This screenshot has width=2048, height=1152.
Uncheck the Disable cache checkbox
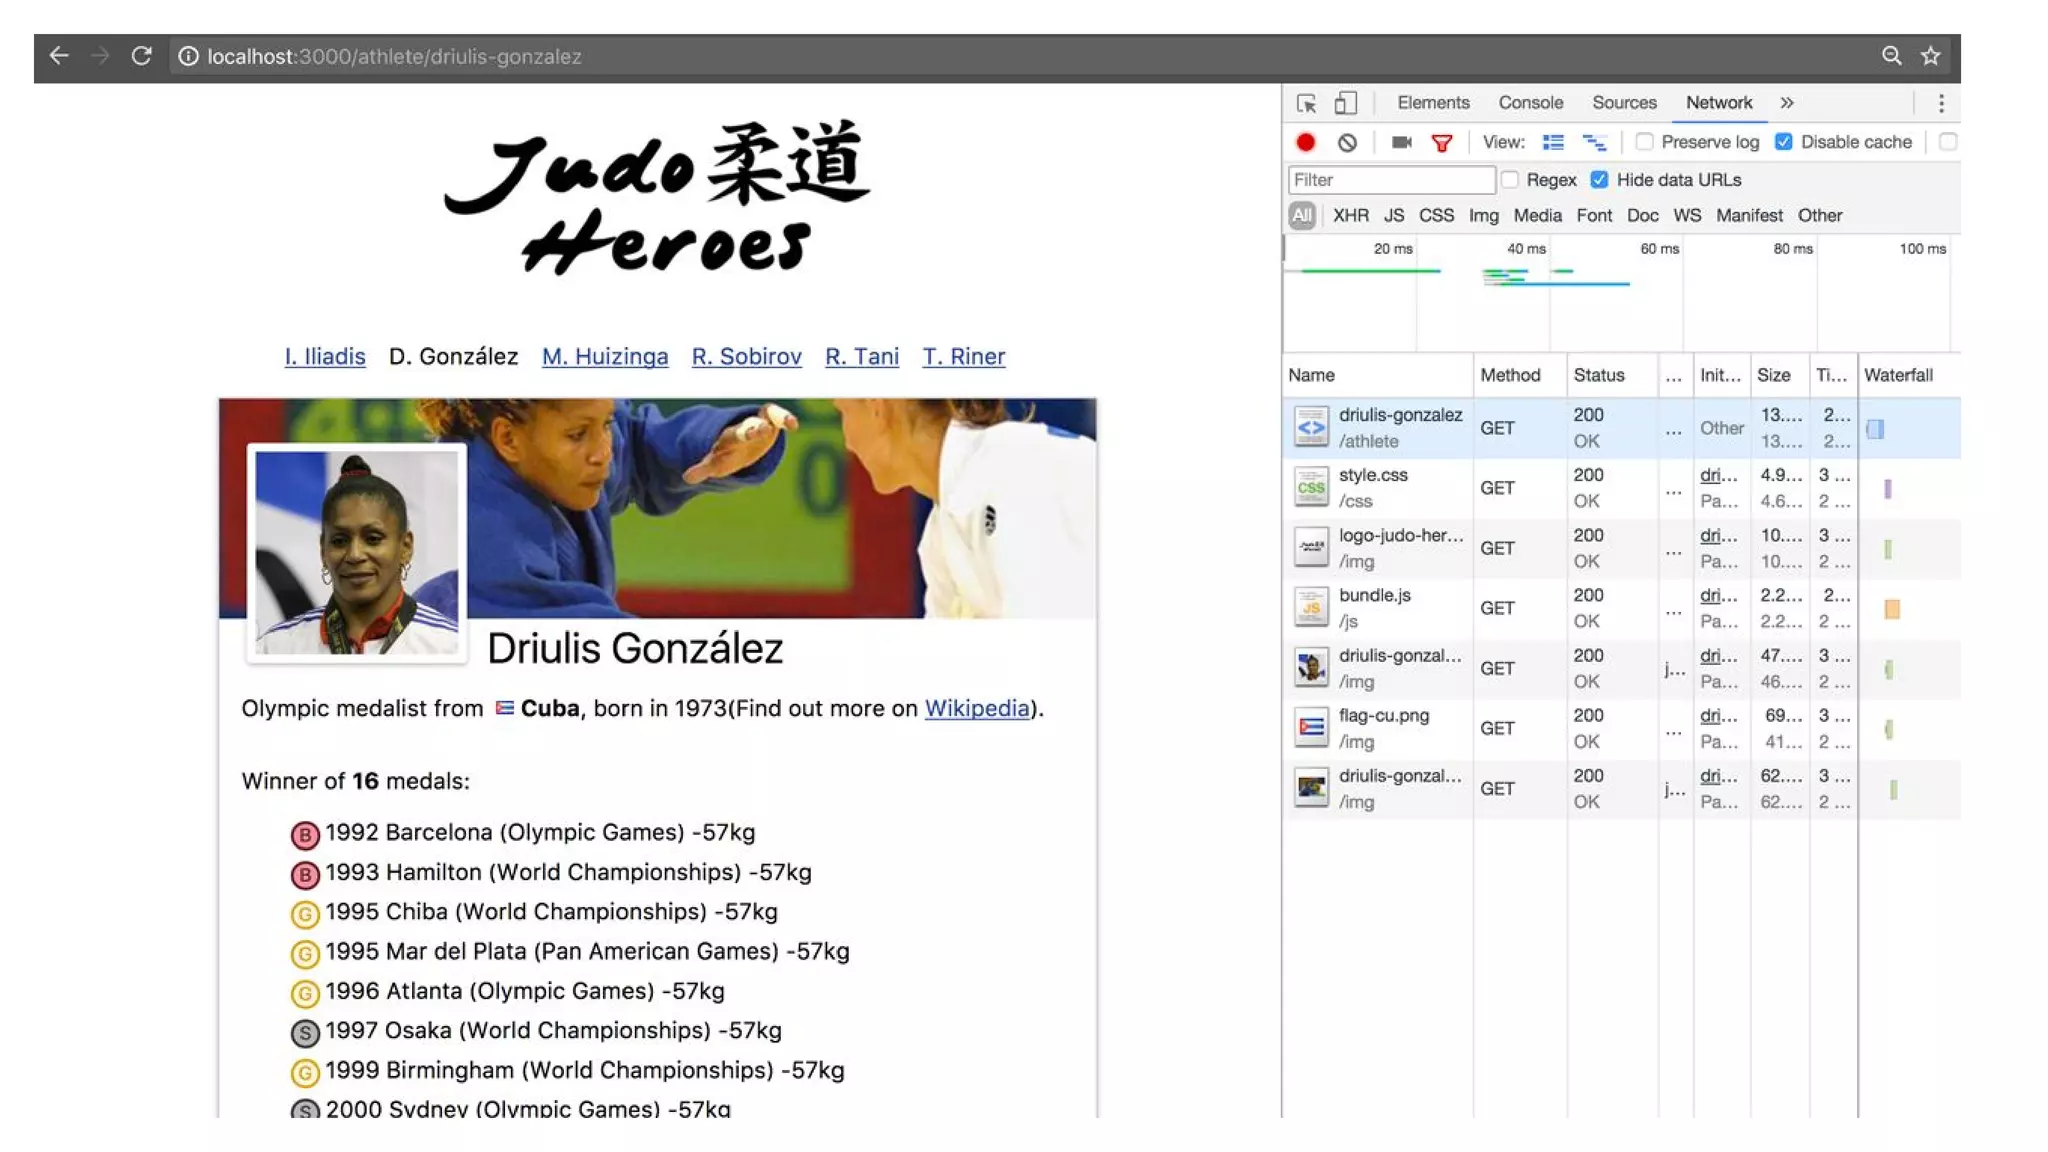pyautogui.click(x=1783, y=142)
